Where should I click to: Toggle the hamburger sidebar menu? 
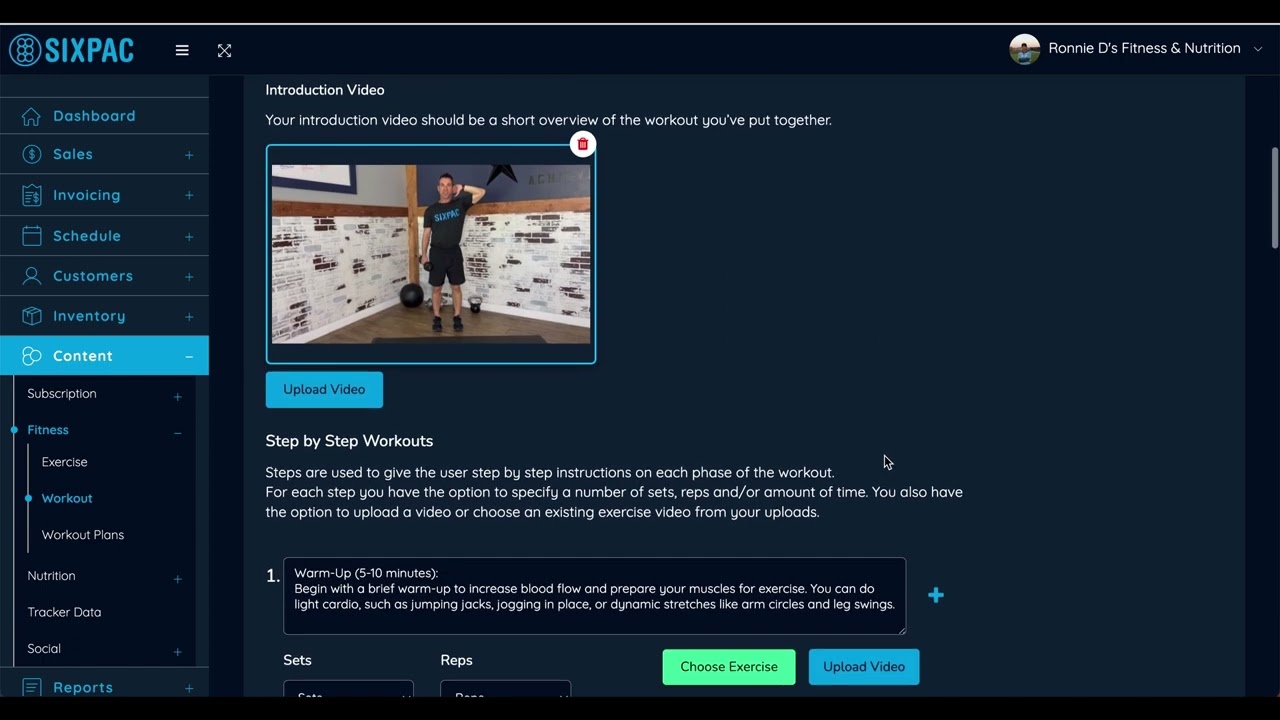(x=182, y=50)
